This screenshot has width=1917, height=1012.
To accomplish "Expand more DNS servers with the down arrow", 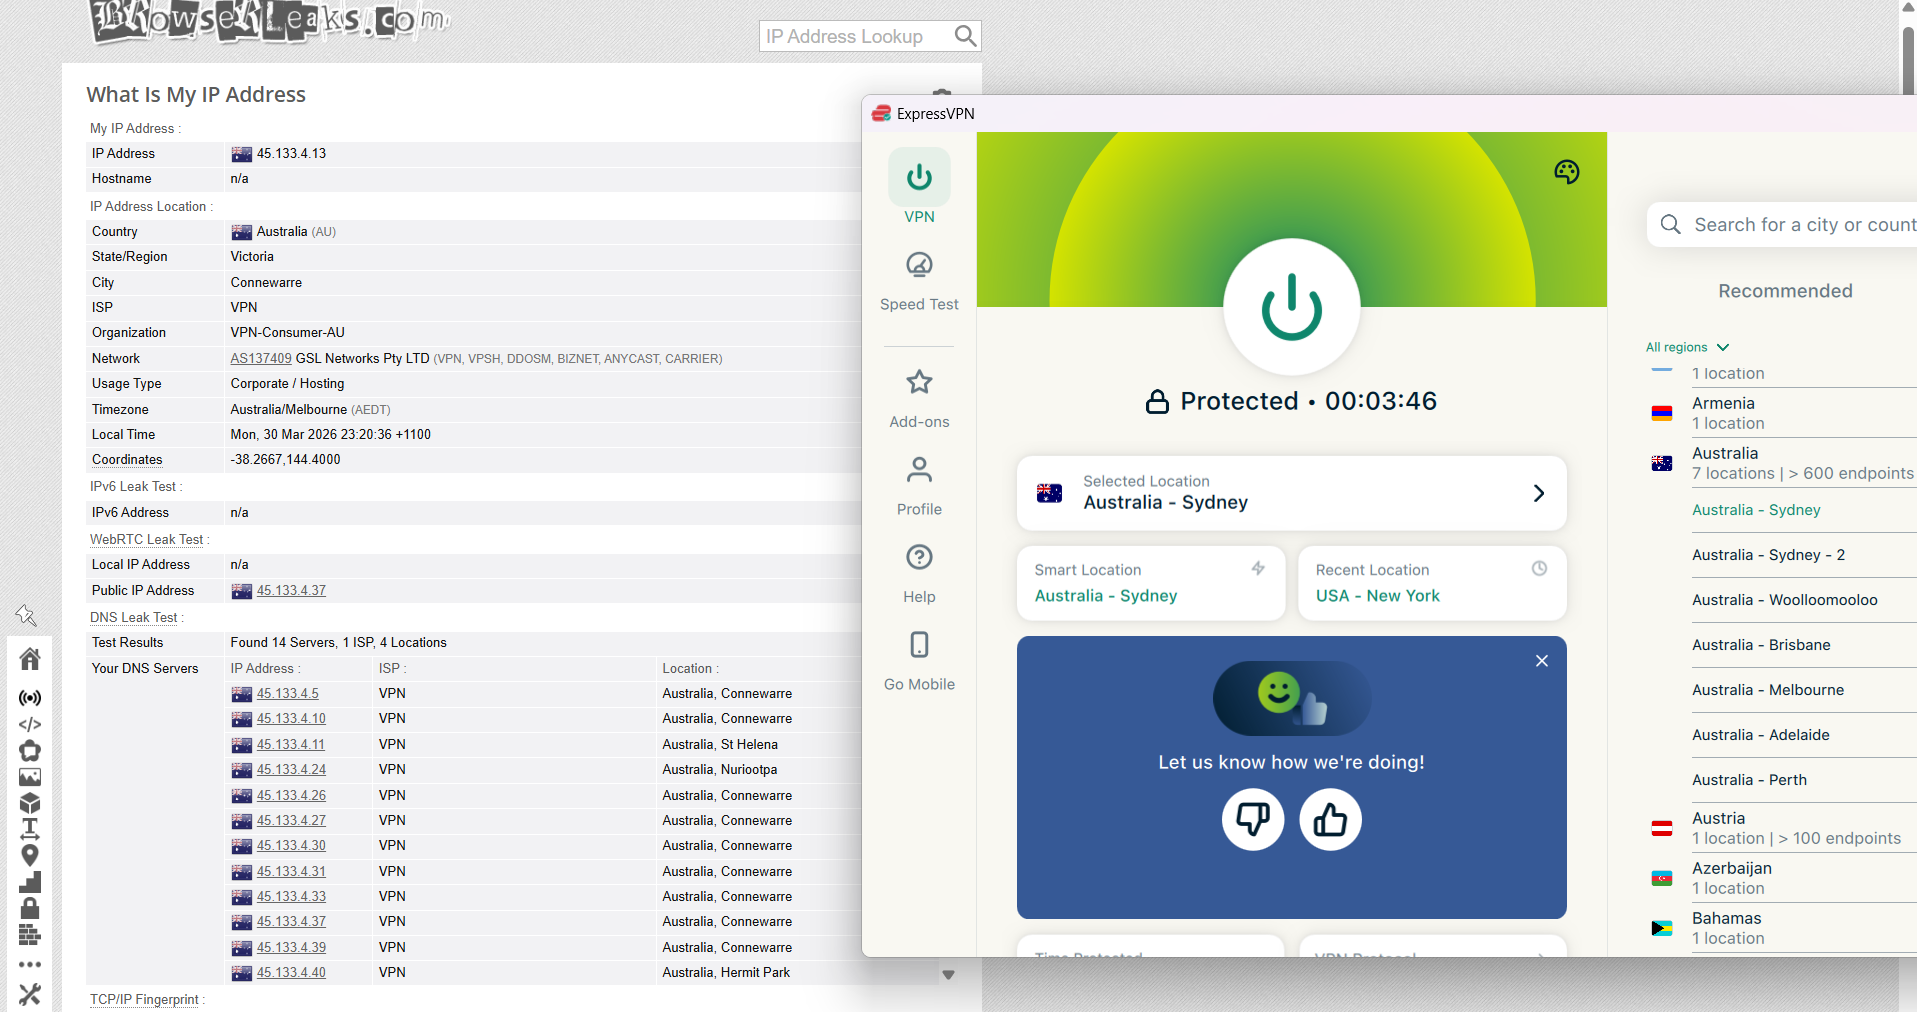I will (948, 974).
